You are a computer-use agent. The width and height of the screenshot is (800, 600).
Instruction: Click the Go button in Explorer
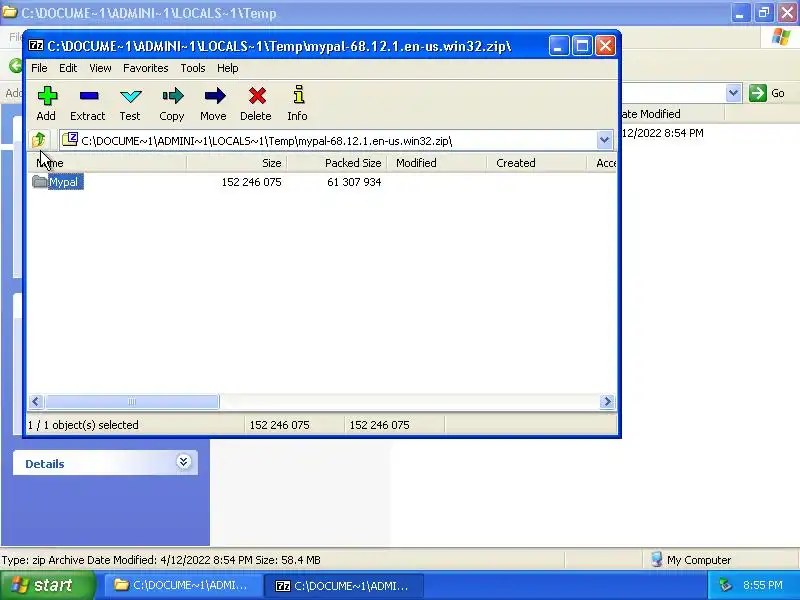coord(767,93)
